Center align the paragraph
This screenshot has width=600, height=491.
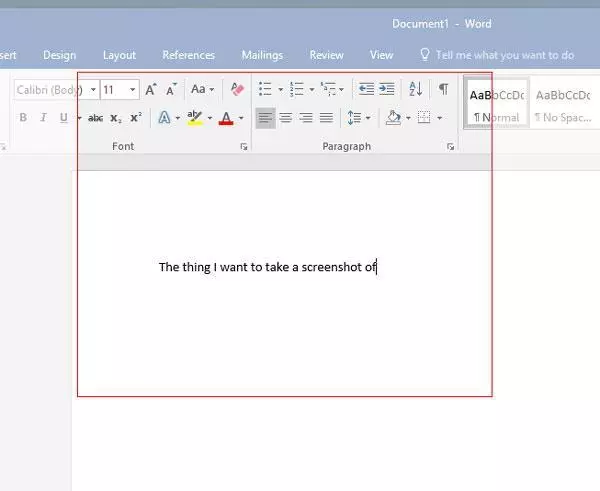click(x=285, y=118)
